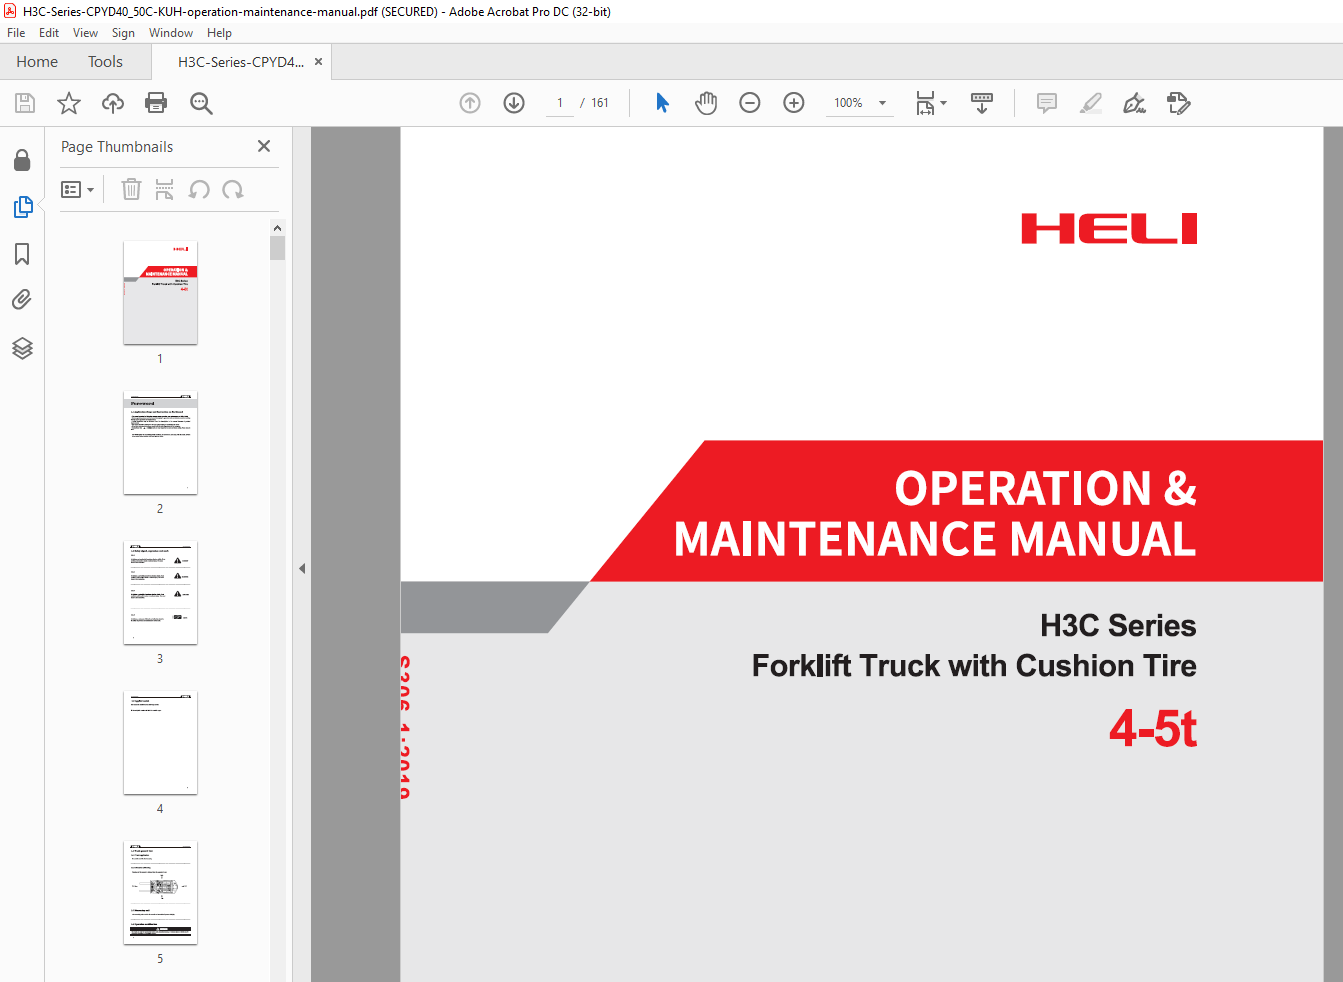Close the H3C-Series document tab

pyautogui.click(x=318, y=62)
